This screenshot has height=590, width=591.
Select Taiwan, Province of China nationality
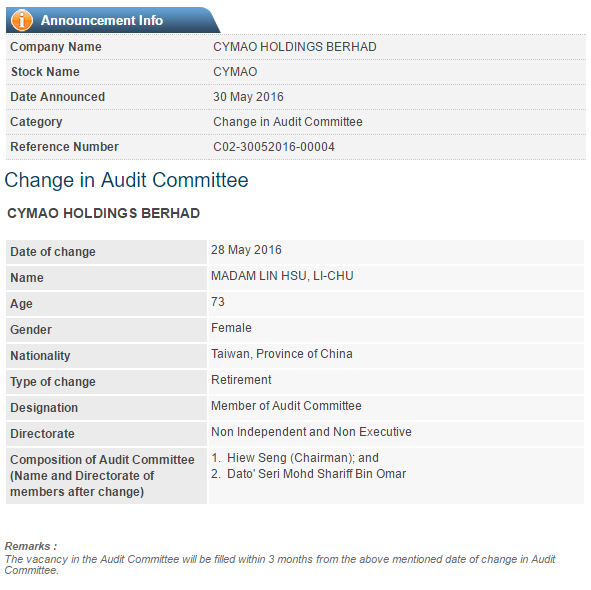pos(282,354)
